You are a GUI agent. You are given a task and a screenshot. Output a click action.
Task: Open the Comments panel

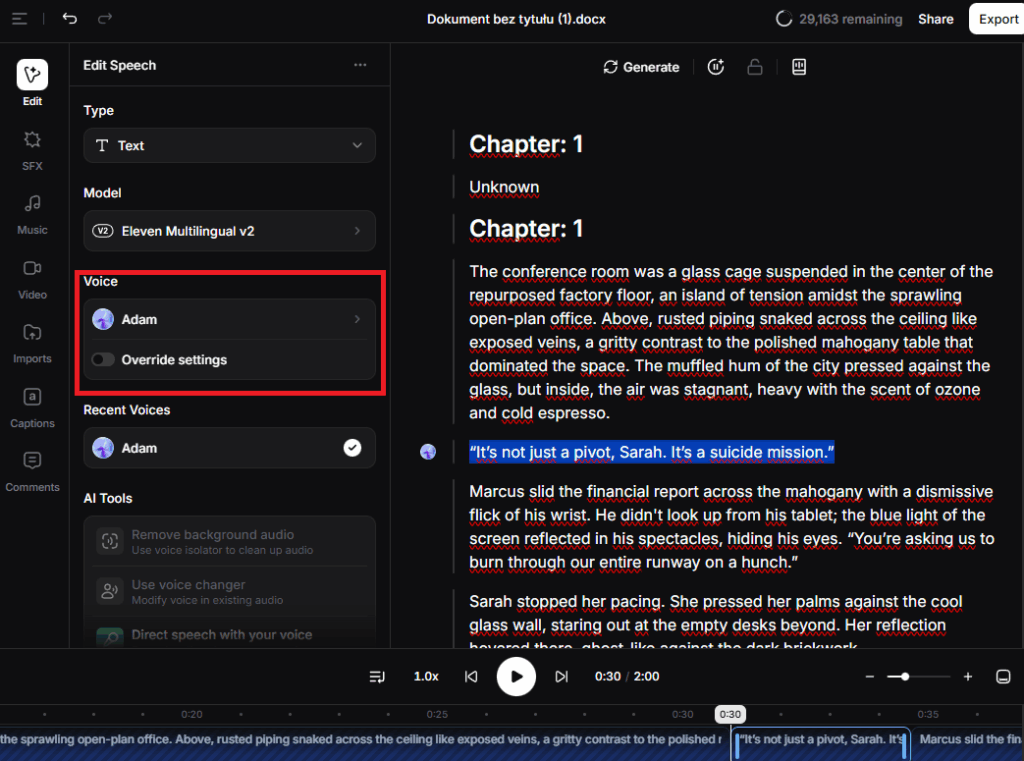32,470
